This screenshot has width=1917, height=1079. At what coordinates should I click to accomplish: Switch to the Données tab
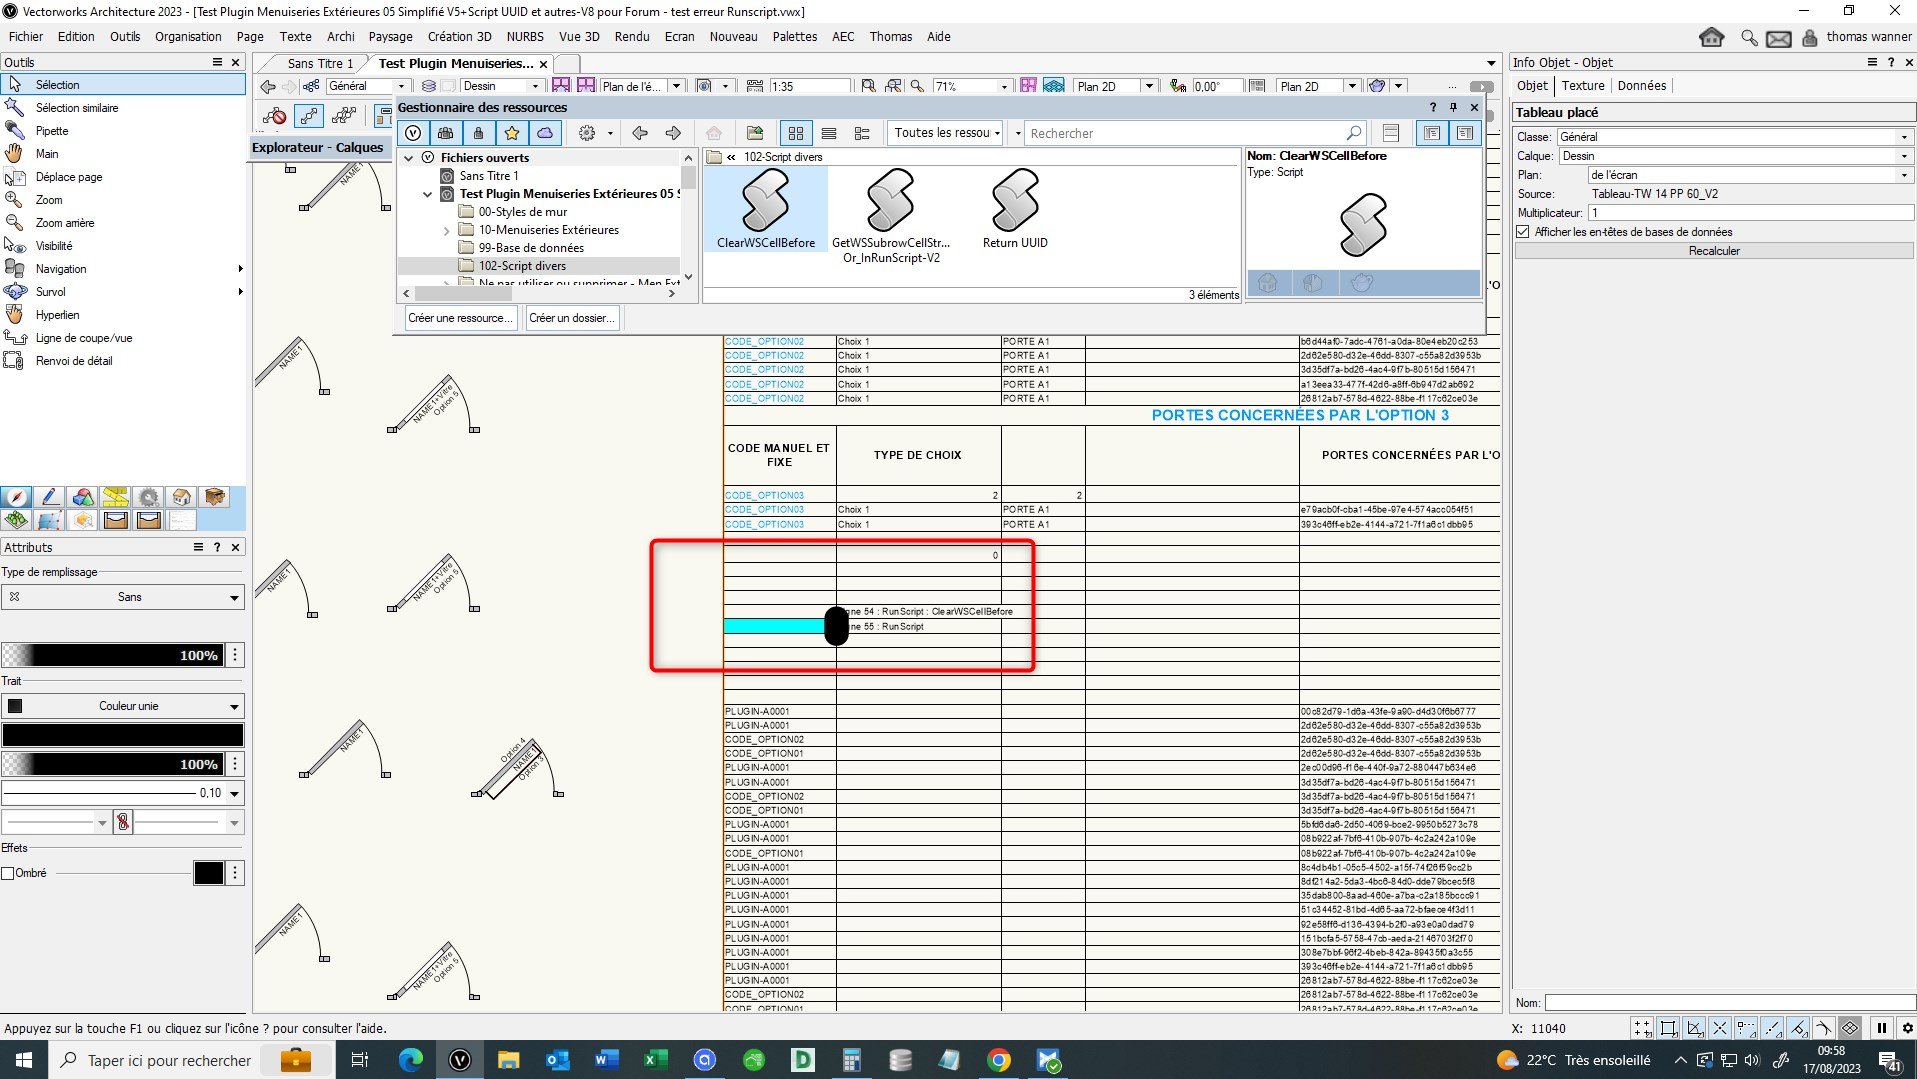click(1641, 86)
